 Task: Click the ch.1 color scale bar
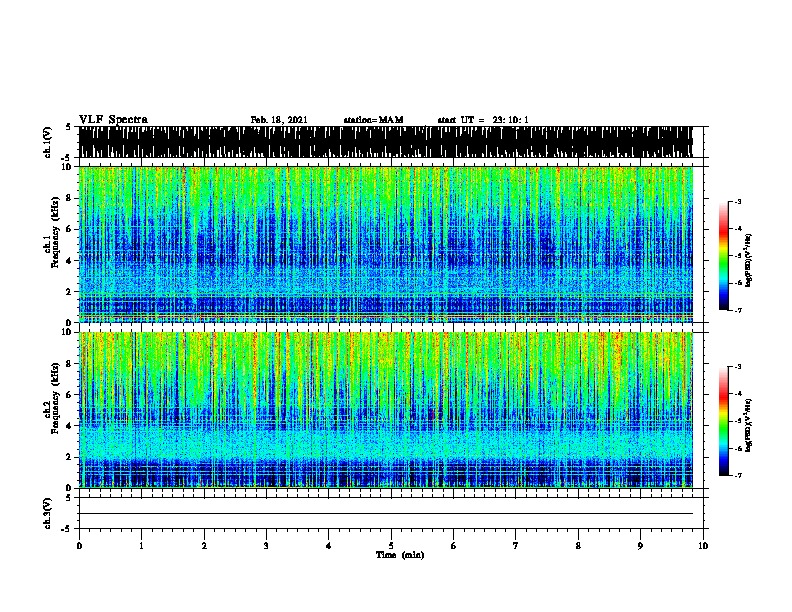723,256
